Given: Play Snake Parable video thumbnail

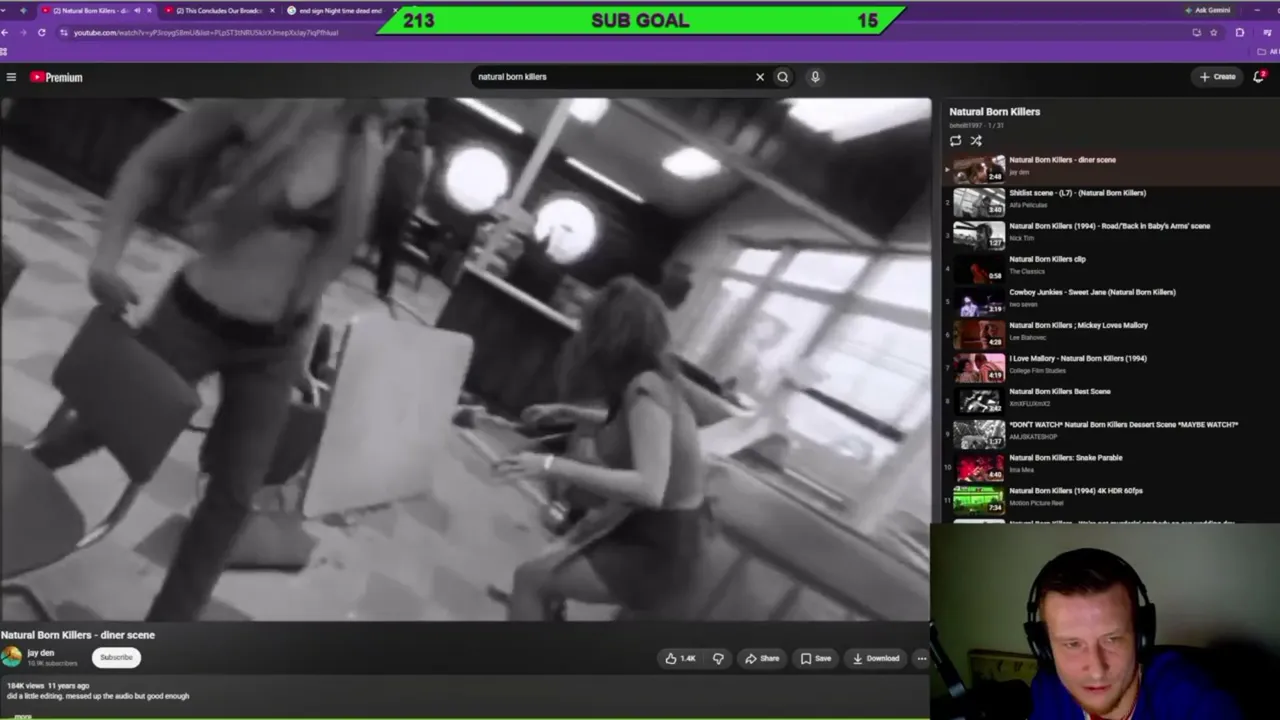Looking at the screenshot, I should click(979, 466).
